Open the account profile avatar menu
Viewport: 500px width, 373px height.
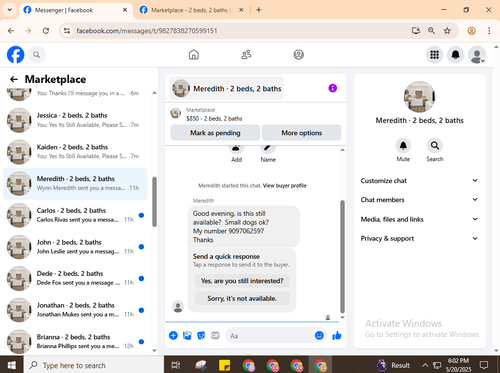point(477,55)
